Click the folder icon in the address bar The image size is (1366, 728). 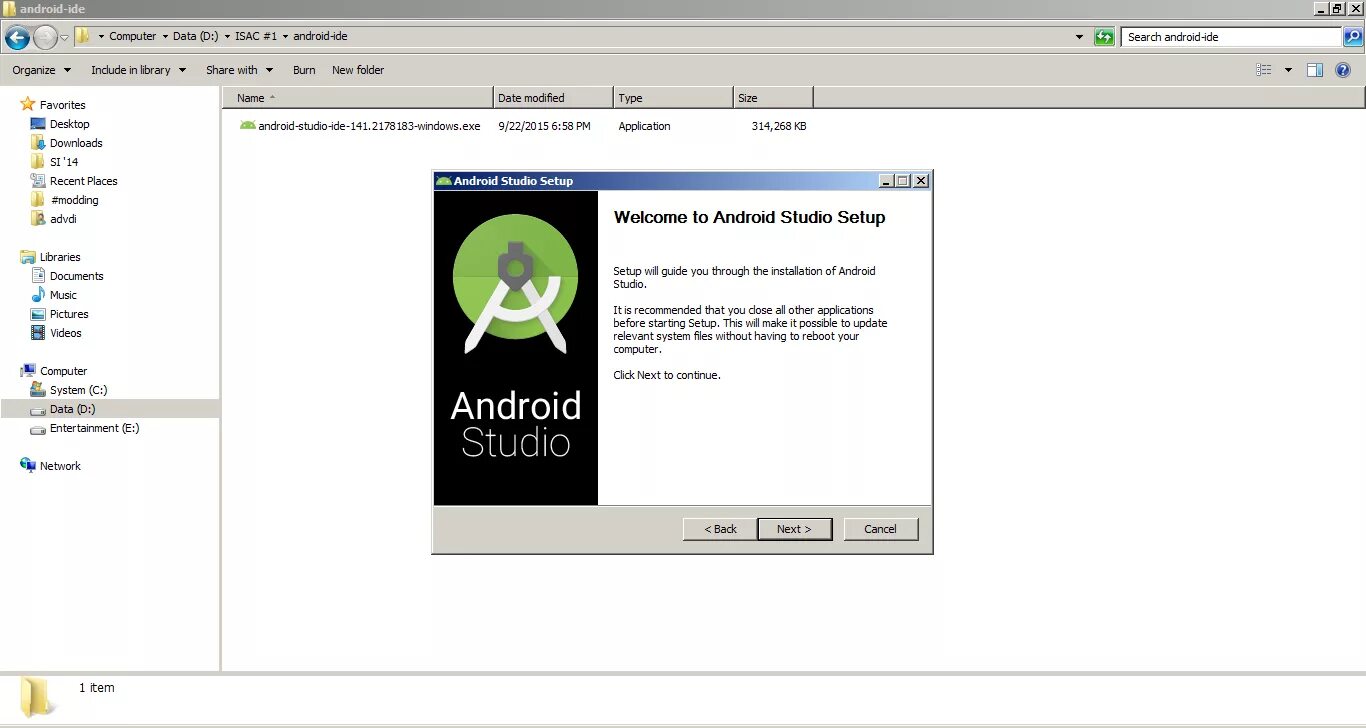pyautogui.click(x=83, y=36)
